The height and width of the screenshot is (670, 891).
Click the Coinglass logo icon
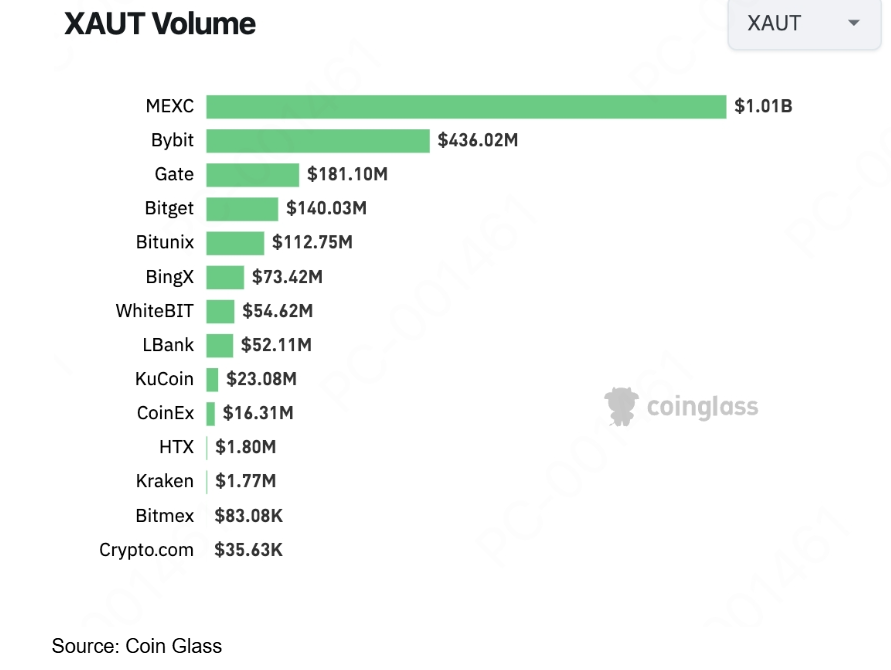tap(621, 406)
